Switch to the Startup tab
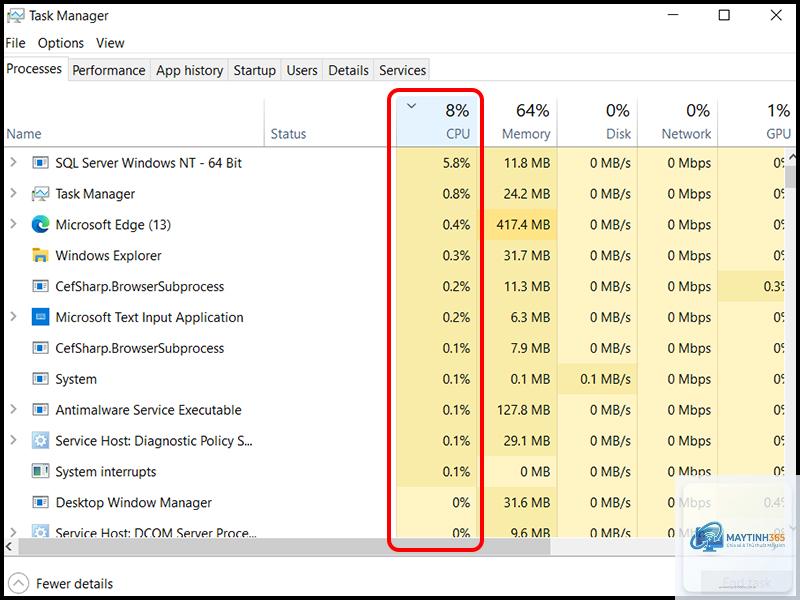The width and height of the screenshot is (800, 600). [254, 70]
